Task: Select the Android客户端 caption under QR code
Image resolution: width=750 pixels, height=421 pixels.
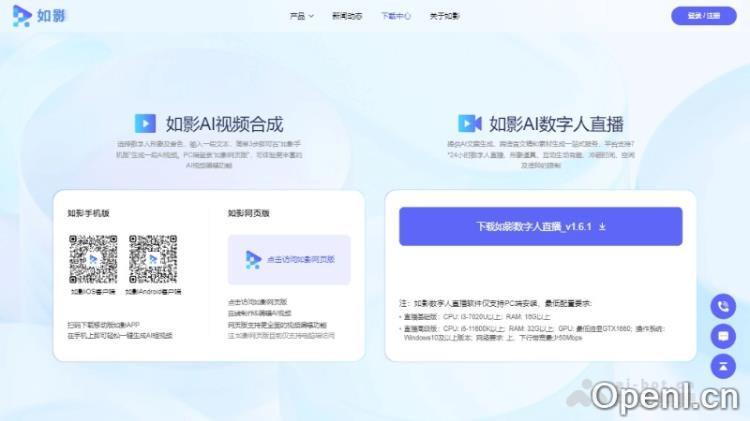Action: point(153,291)
